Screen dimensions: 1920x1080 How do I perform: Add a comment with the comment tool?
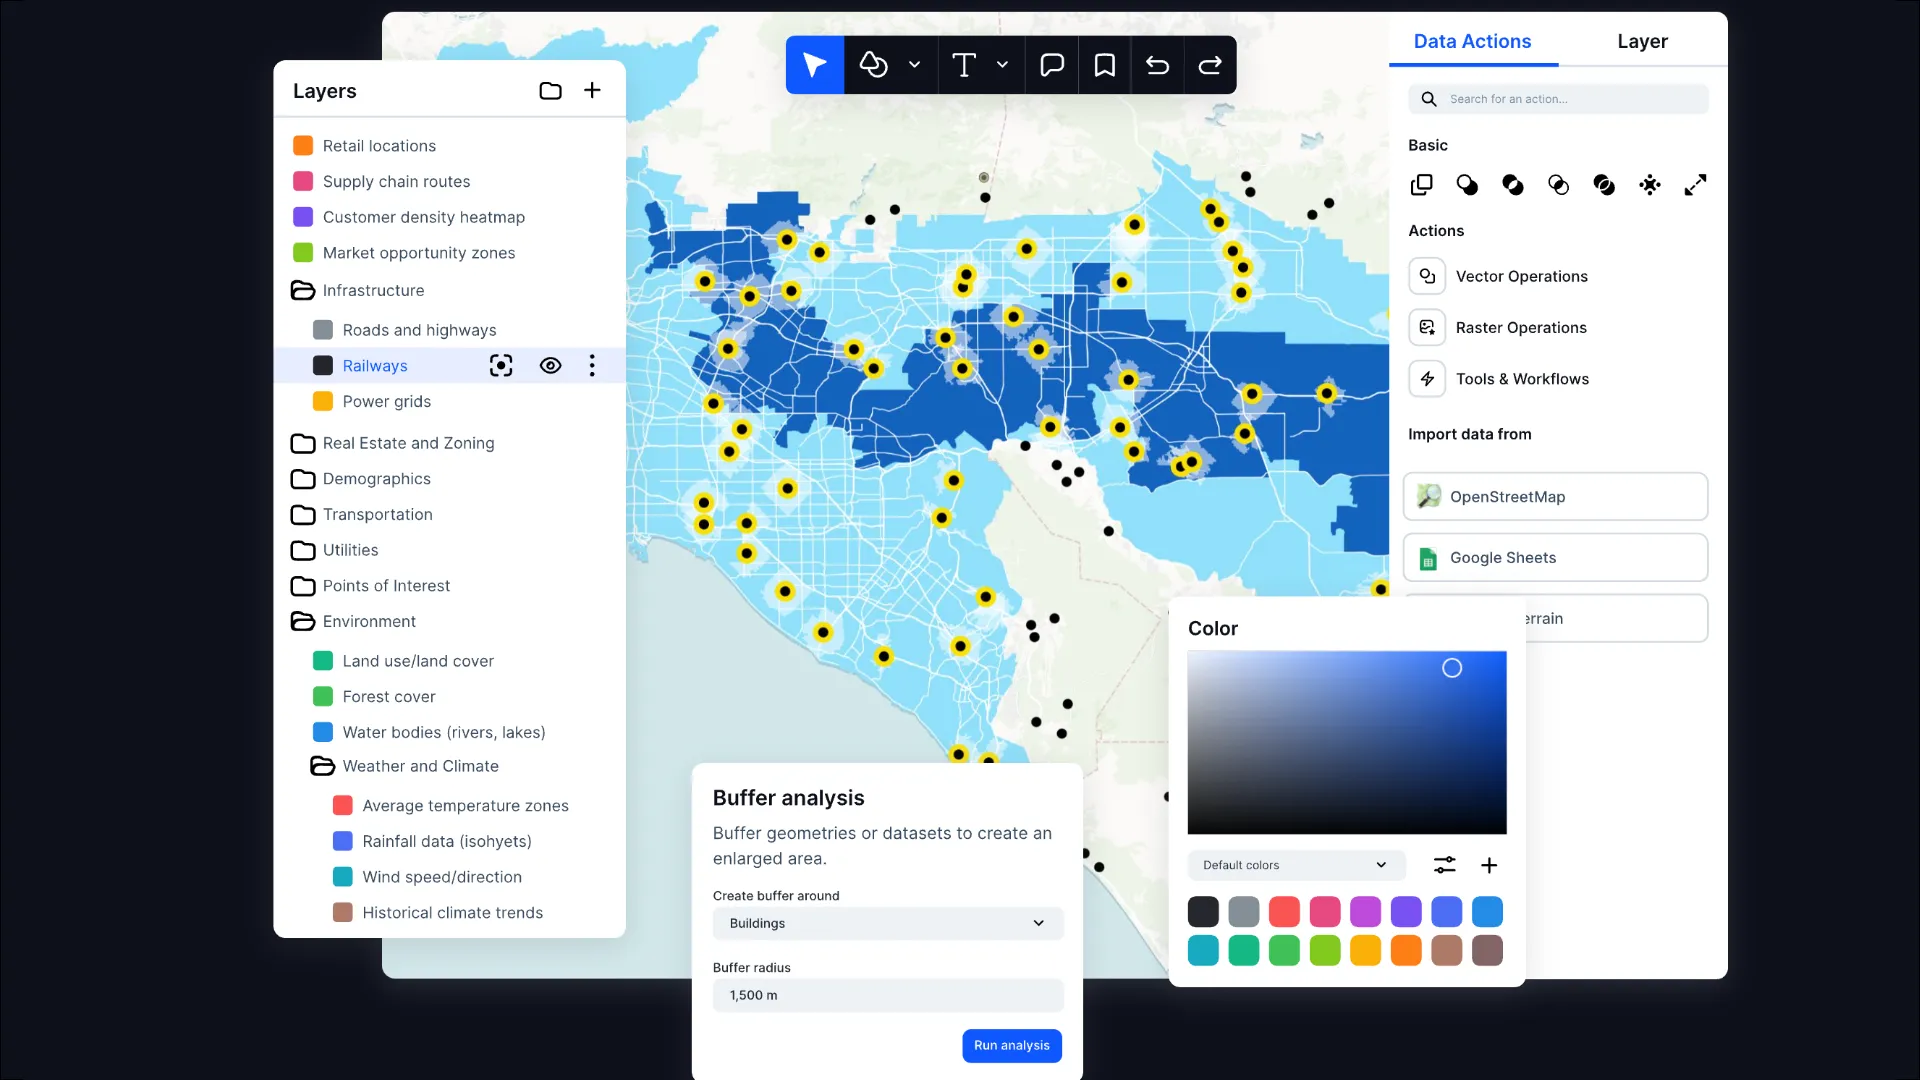1051,64
